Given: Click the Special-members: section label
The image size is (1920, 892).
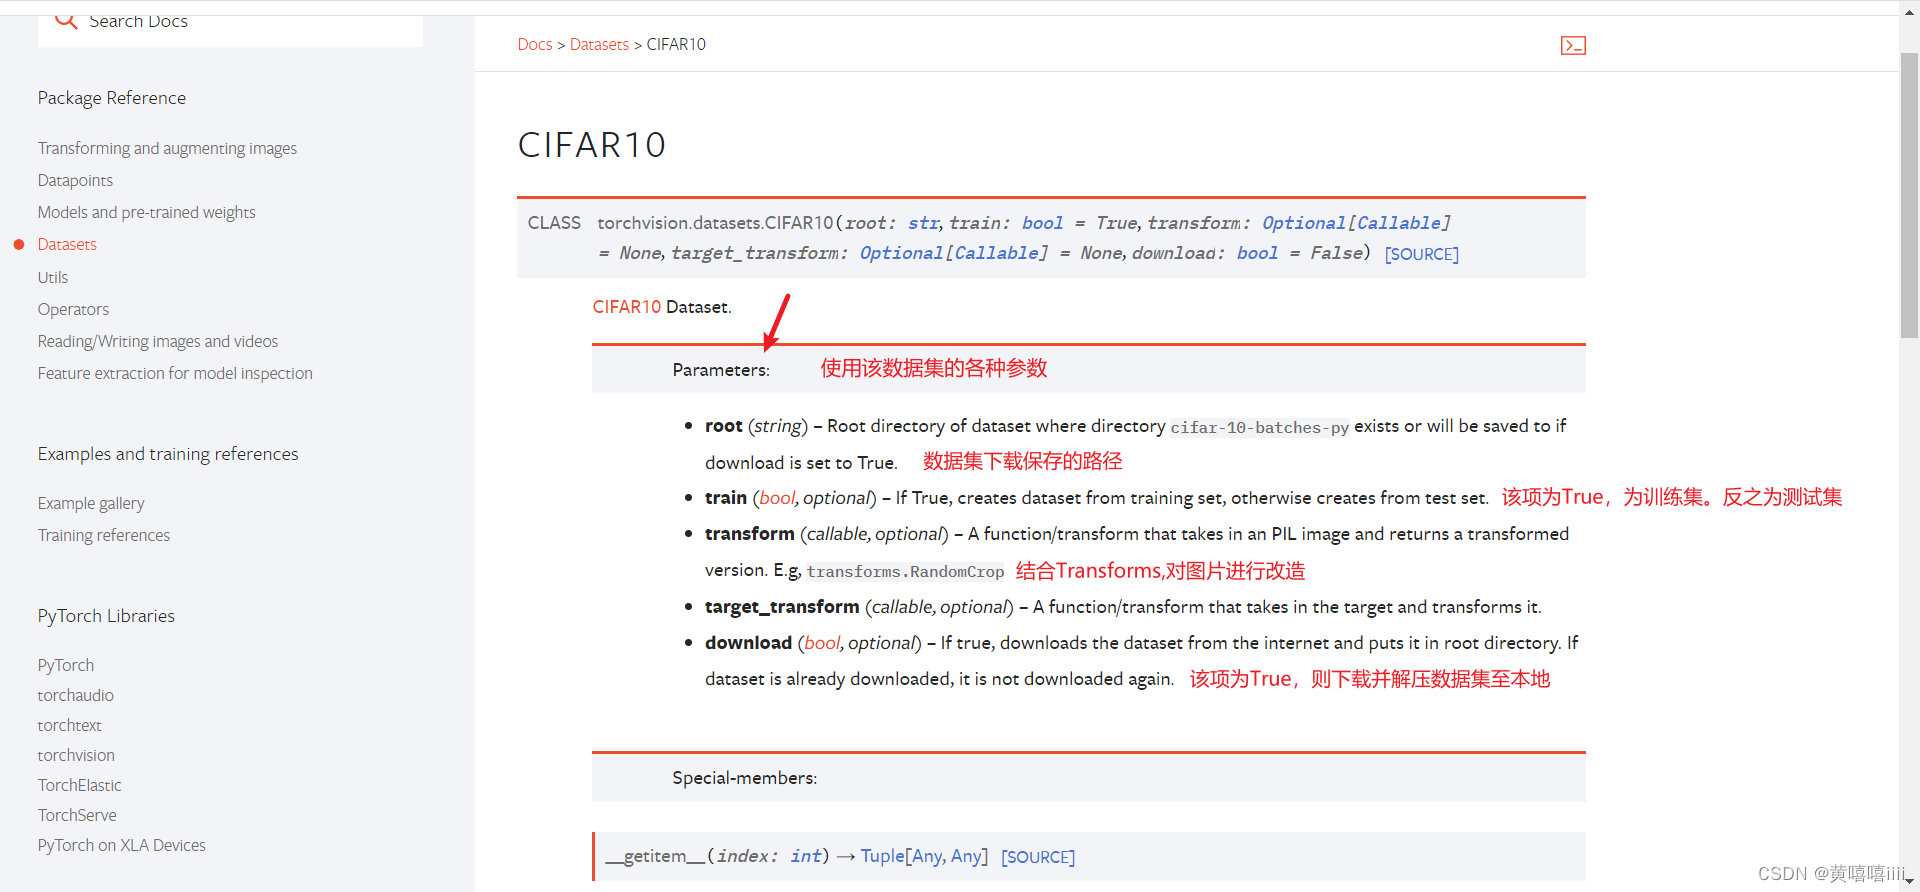Looking at the screenshot, I should click(744, 778).
